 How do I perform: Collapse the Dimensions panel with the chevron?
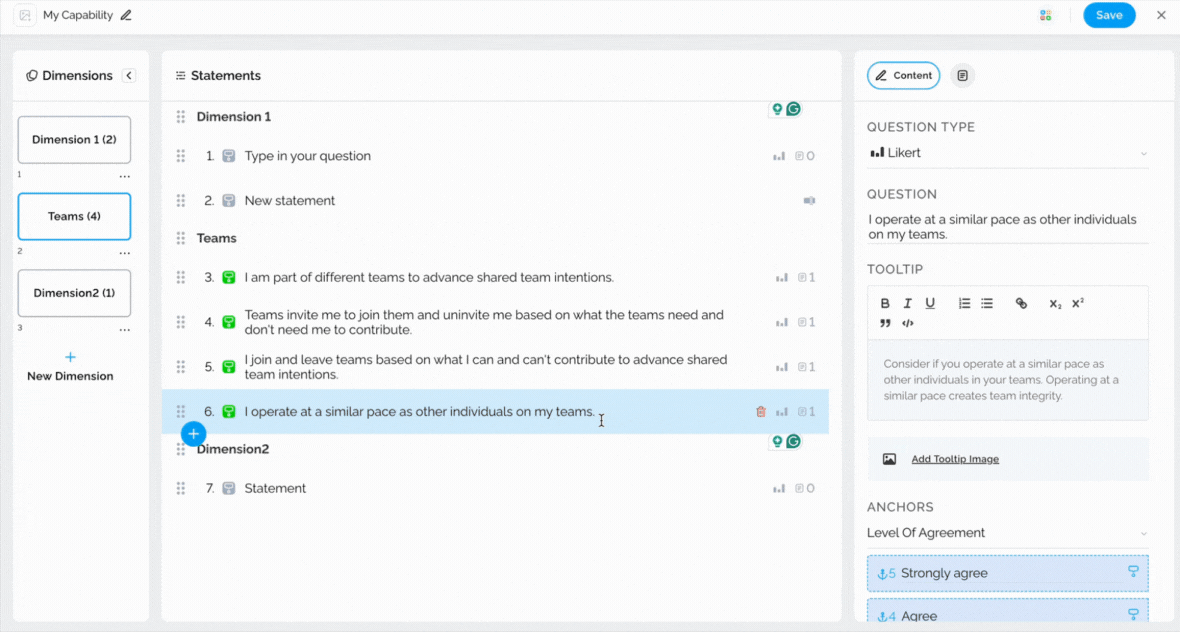129,76
